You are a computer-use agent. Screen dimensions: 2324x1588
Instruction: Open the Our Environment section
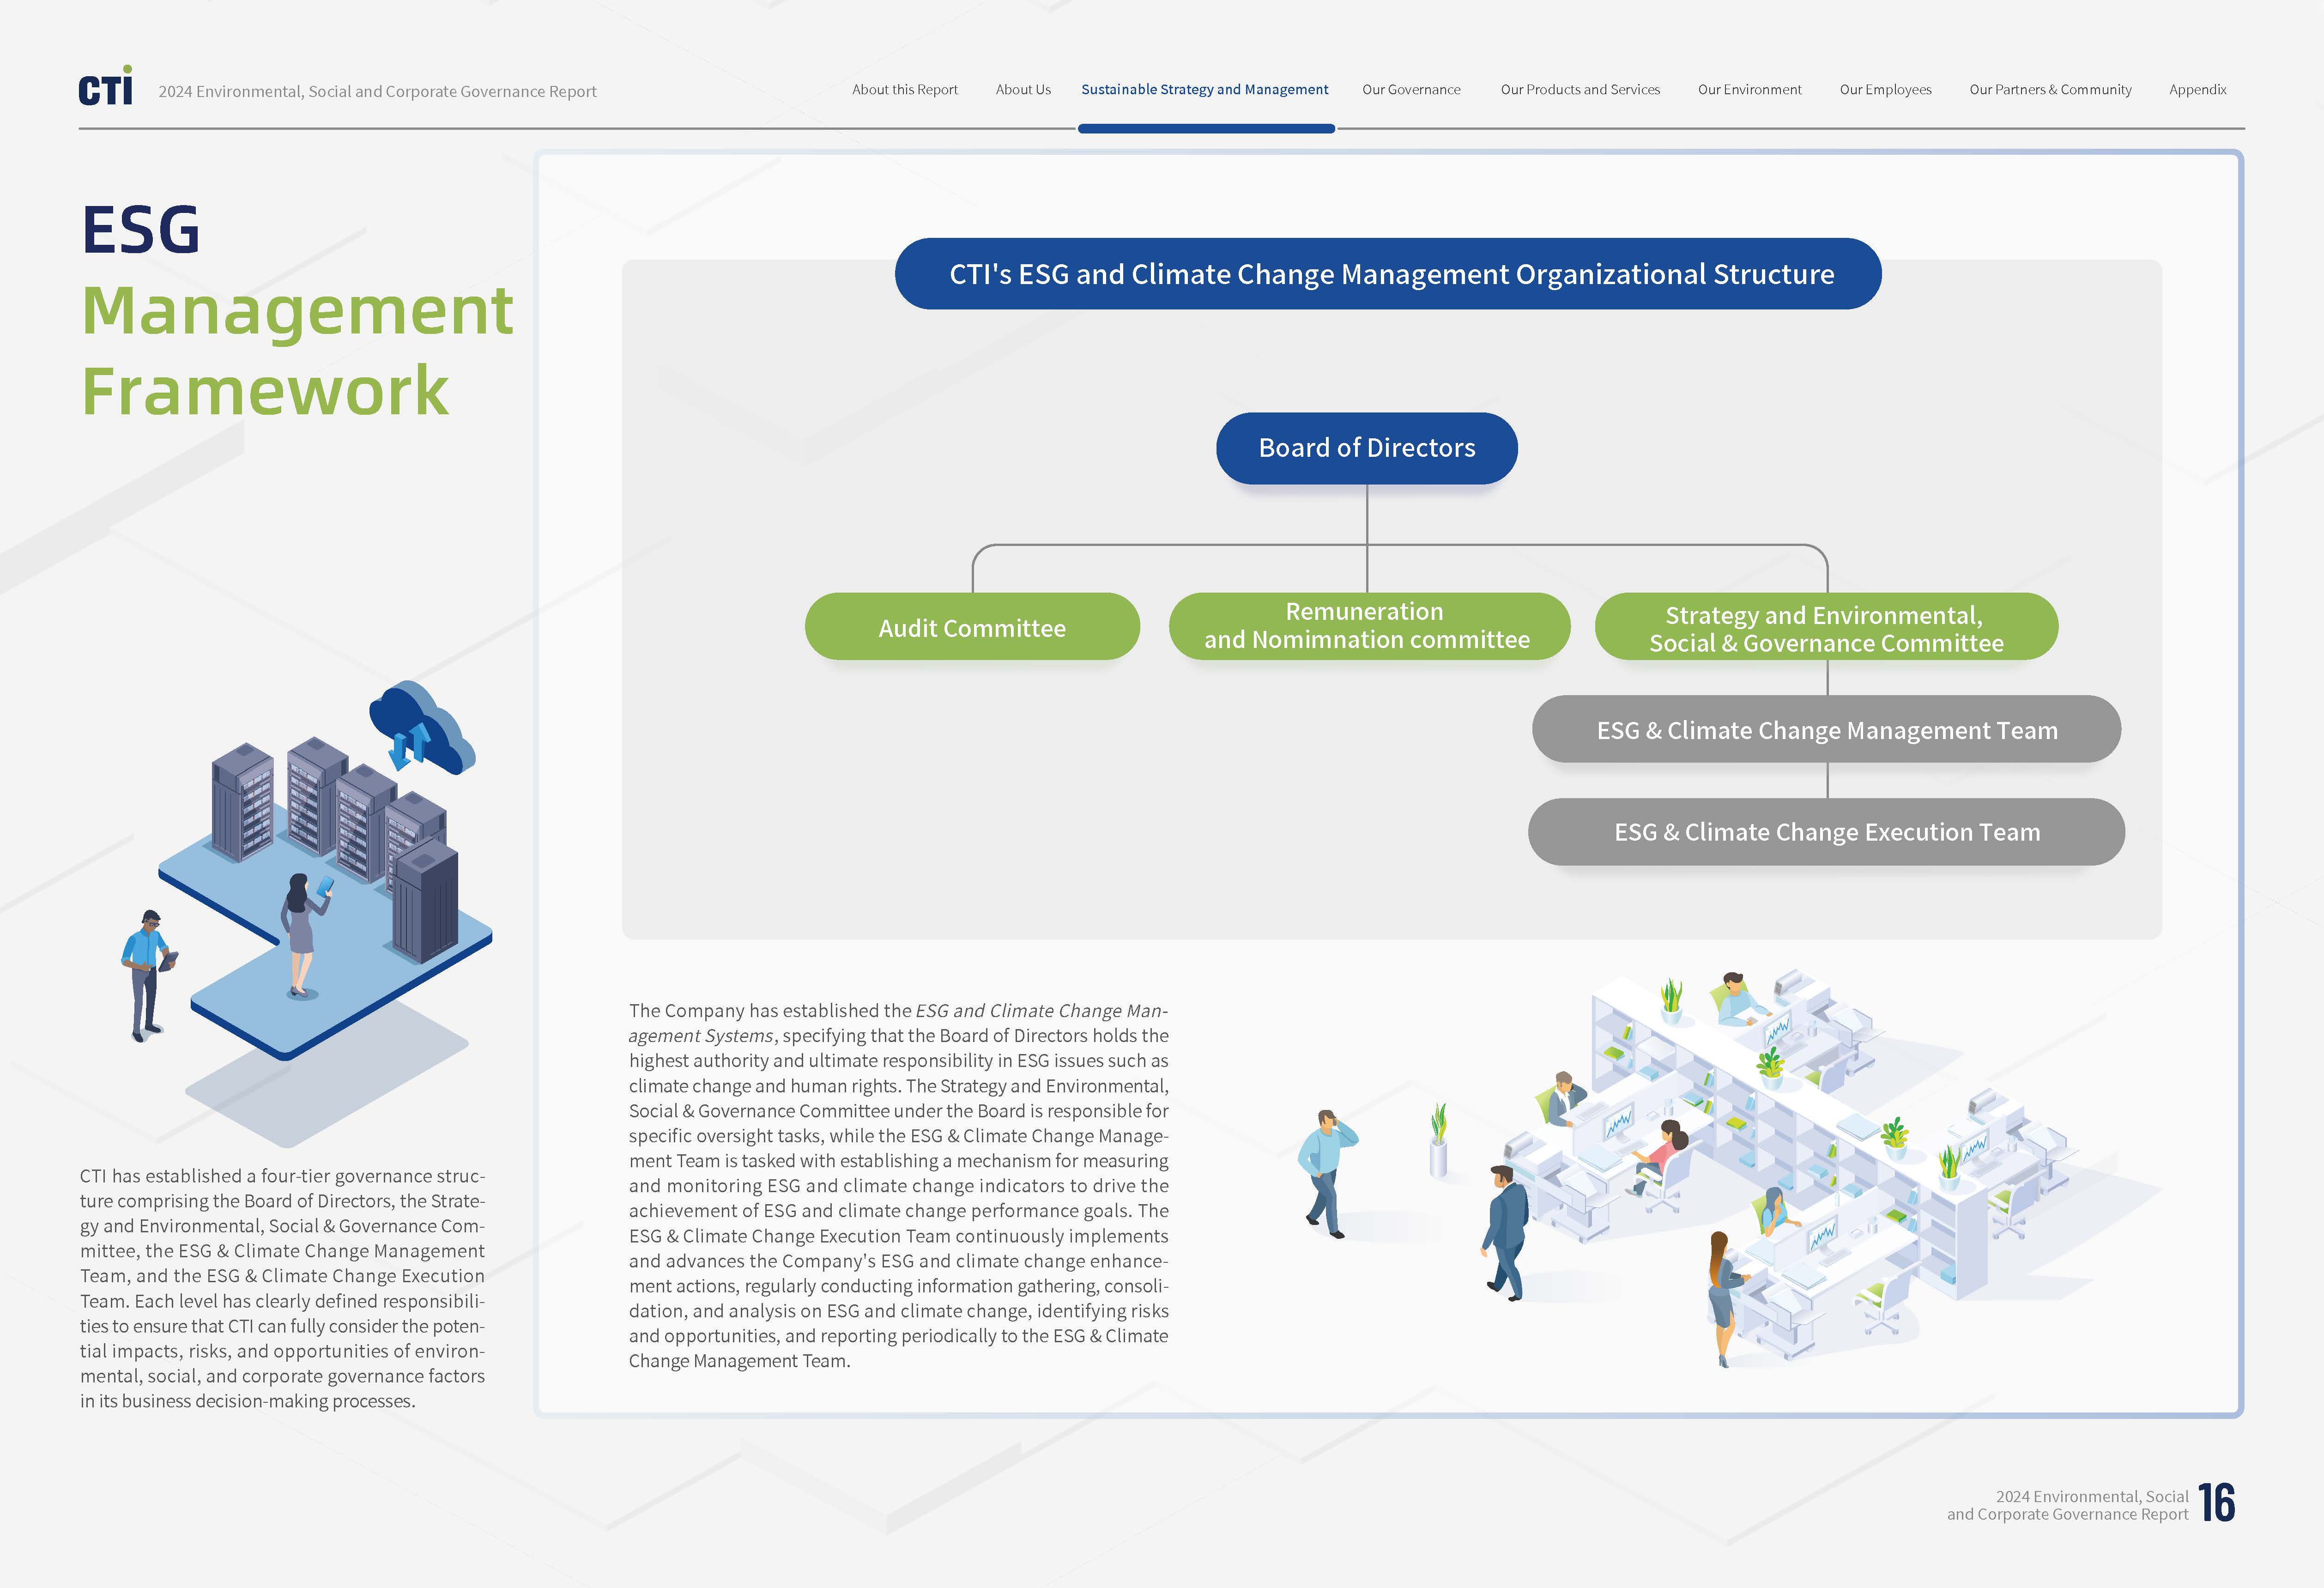pos(1749,90)
